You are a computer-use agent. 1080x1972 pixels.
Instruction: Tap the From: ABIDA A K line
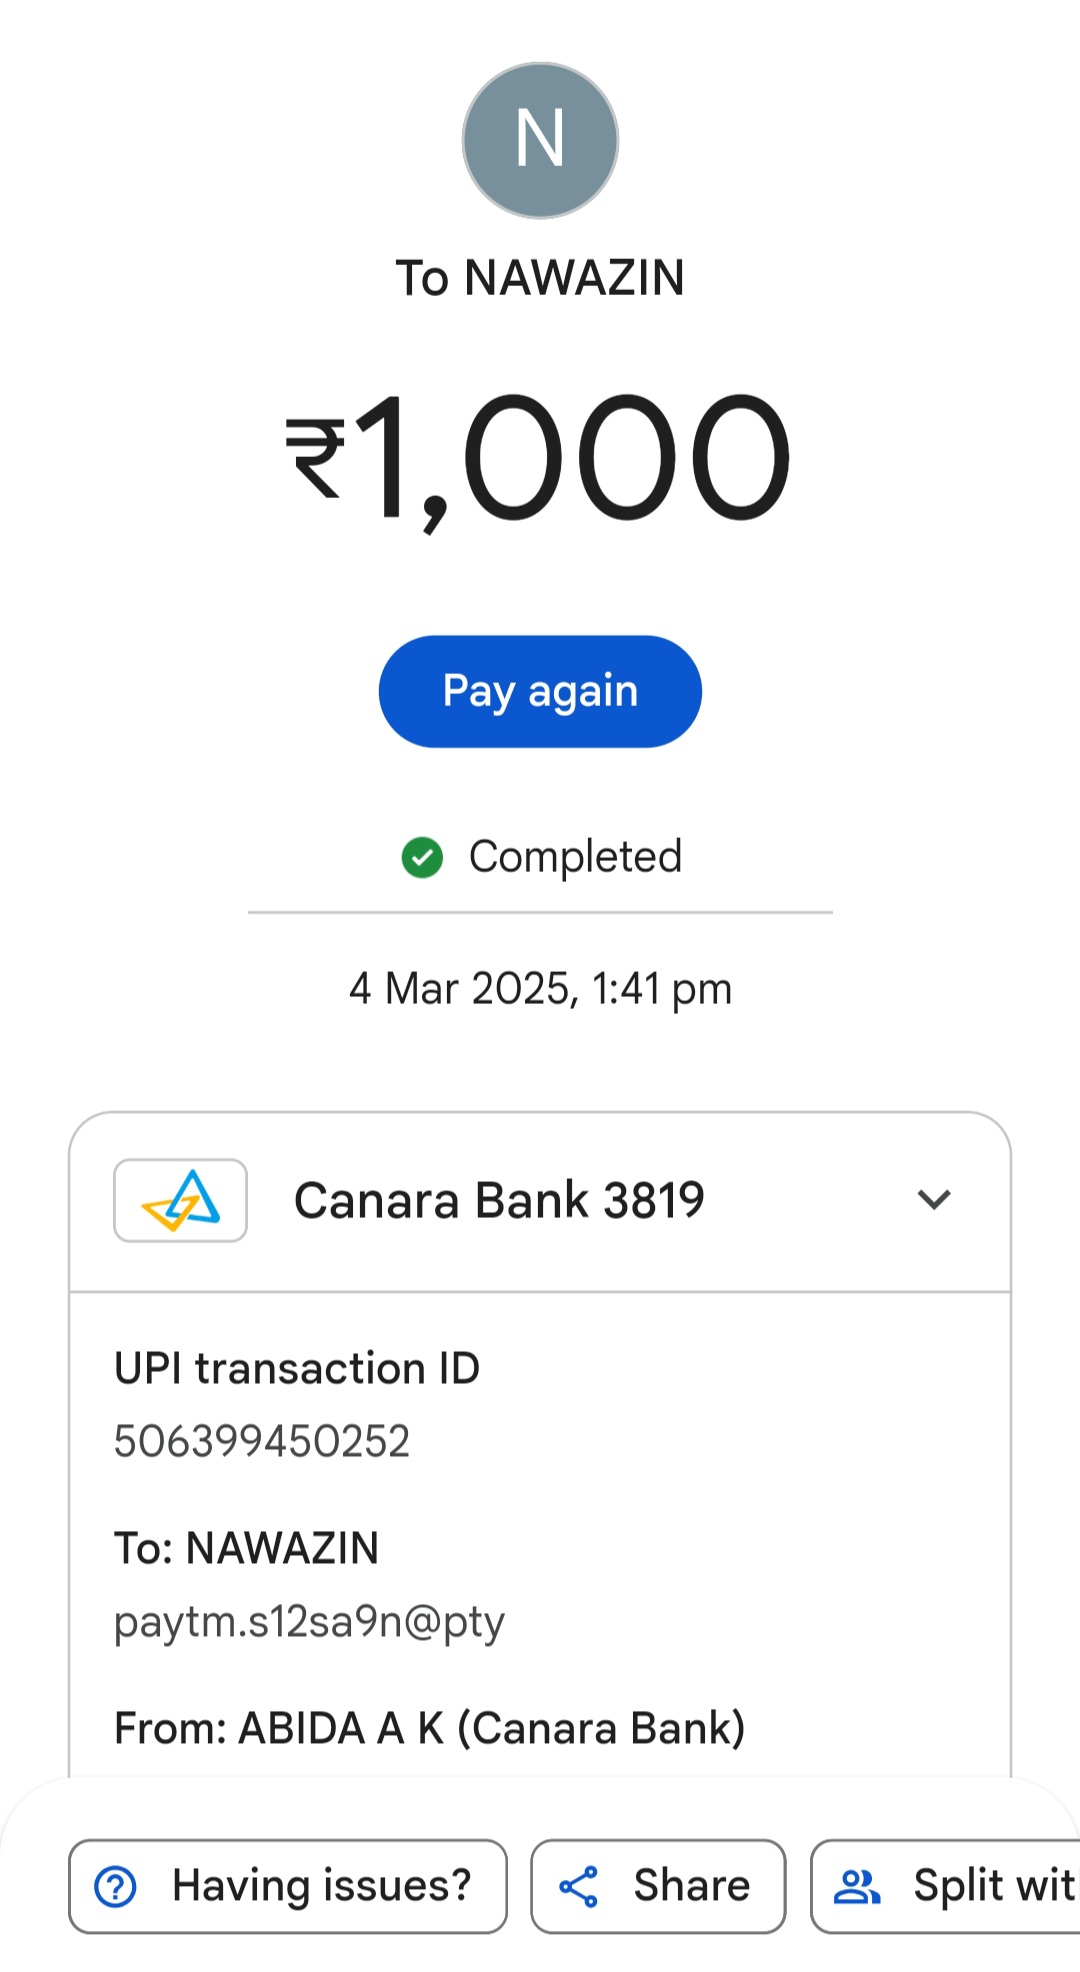click(430, 1728)
